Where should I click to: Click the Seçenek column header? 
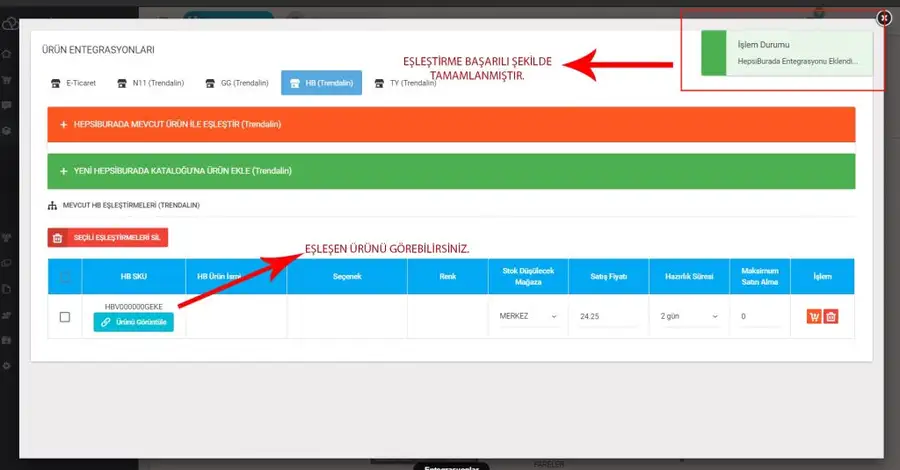point(347,277)
